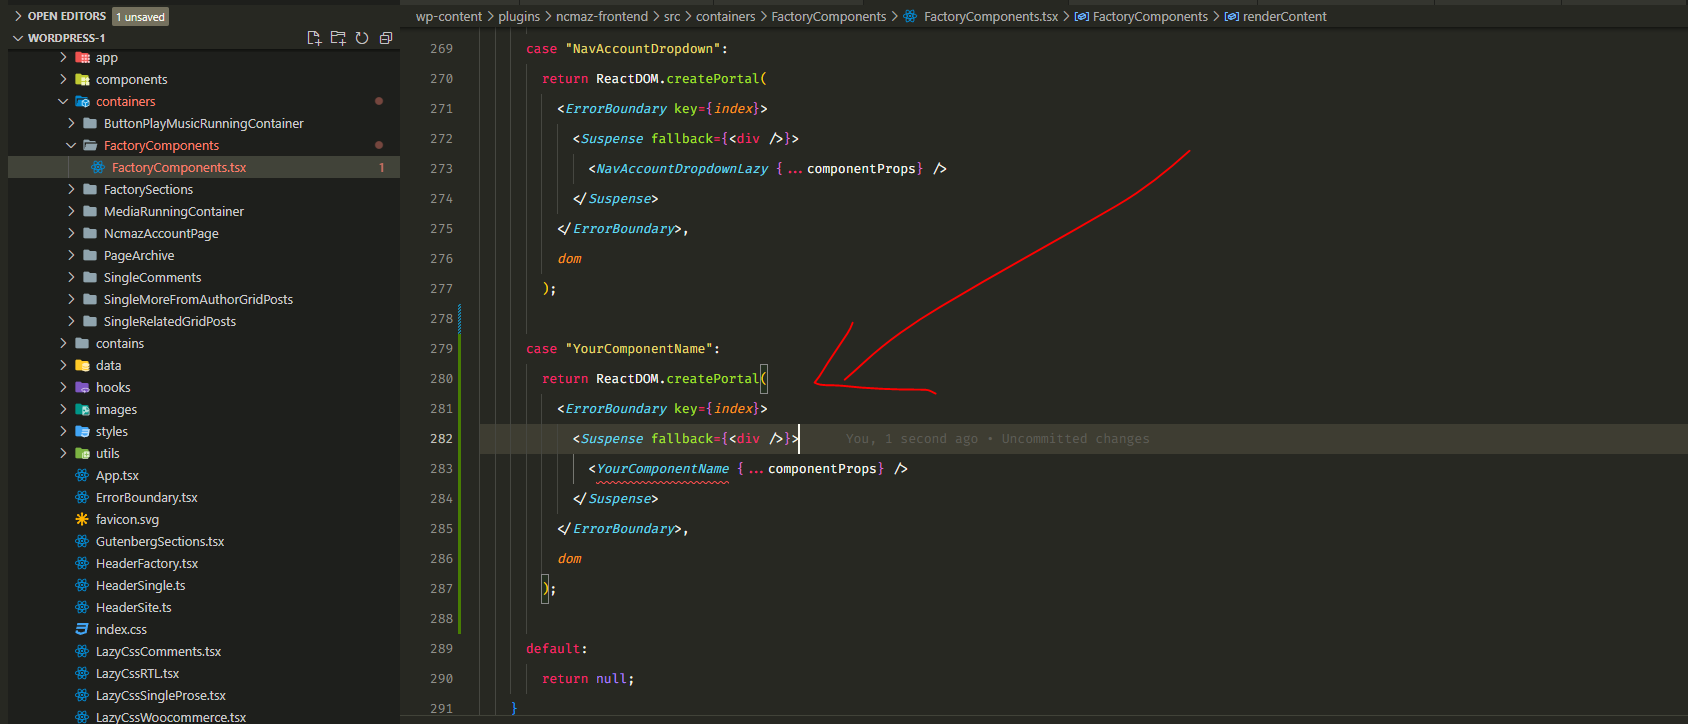Click the NavAccountDropdownLazy tag in code
The width and height of the screenshot is (1688, 724).
(682, 169)
